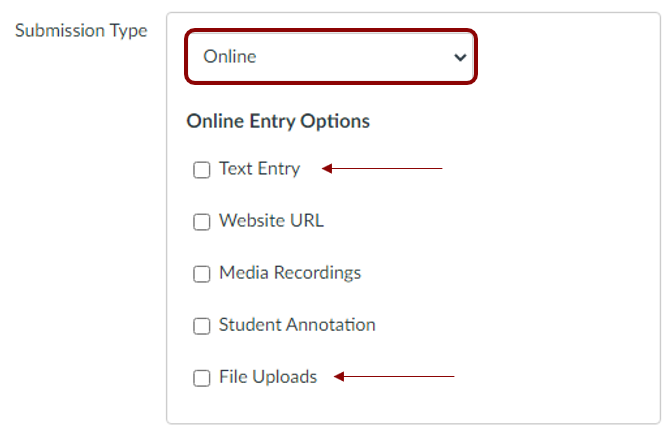Click the tail end of the File Uploads arrow
This screenshot has height=432, width=671.
click(x=453, y=377)
